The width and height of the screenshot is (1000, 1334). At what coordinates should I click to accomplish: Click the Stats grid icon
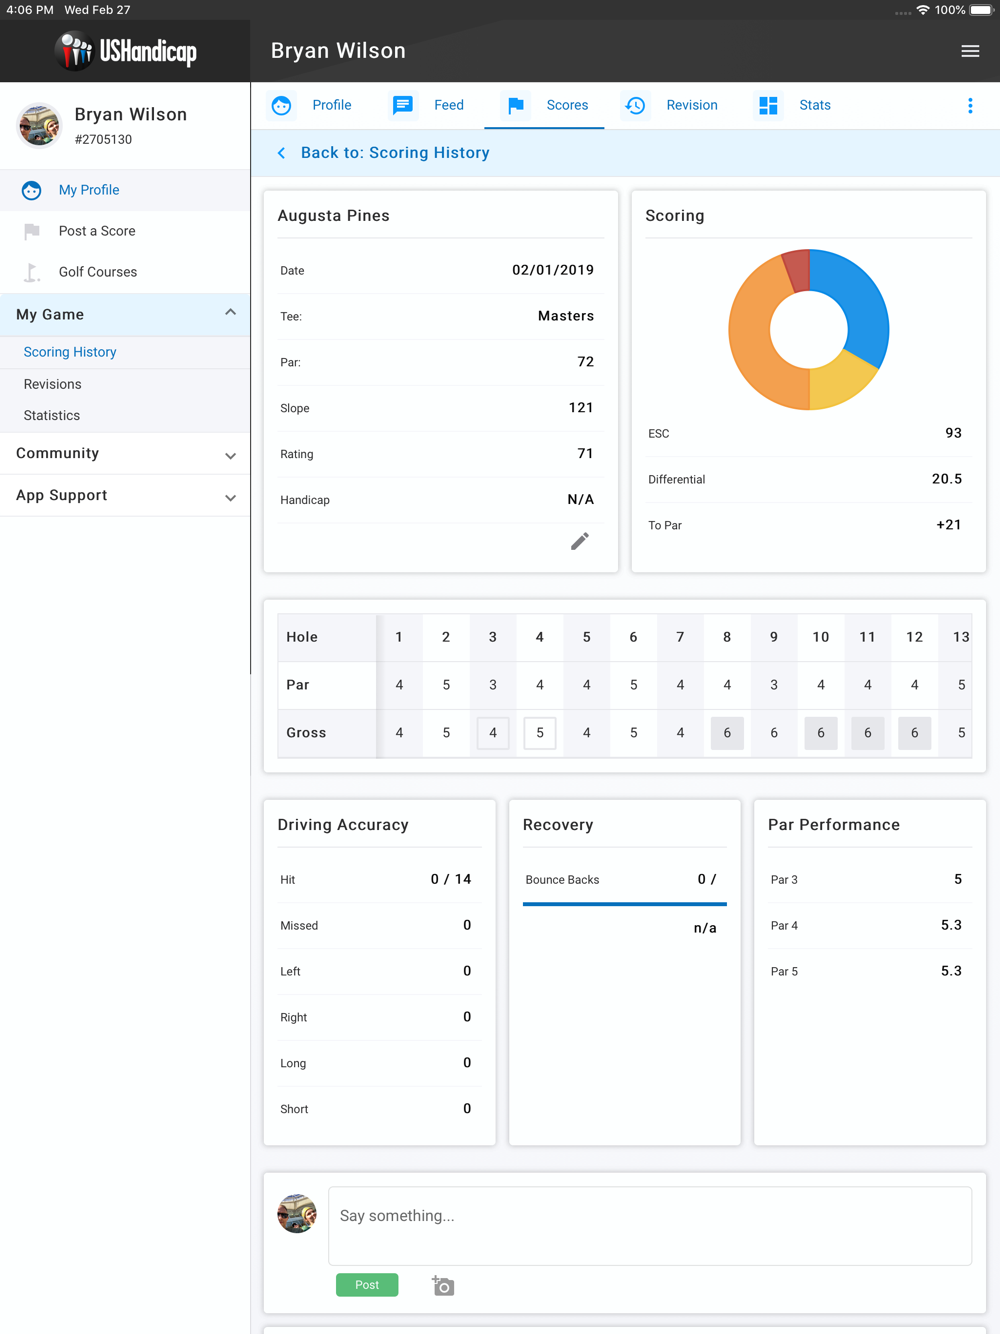[x=768, y=106]
